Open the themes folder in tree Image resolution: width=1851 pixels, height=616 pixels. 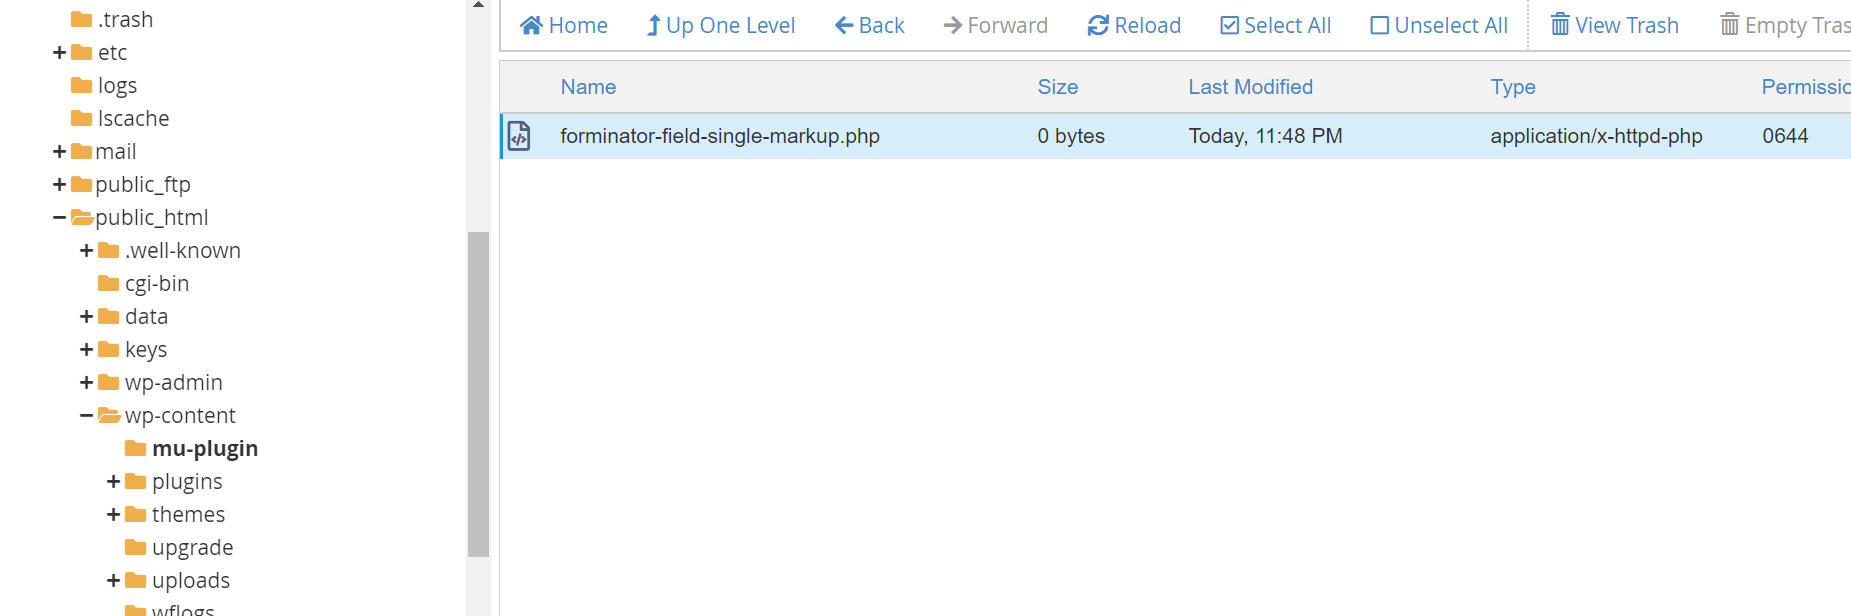(x=188, y=514)
